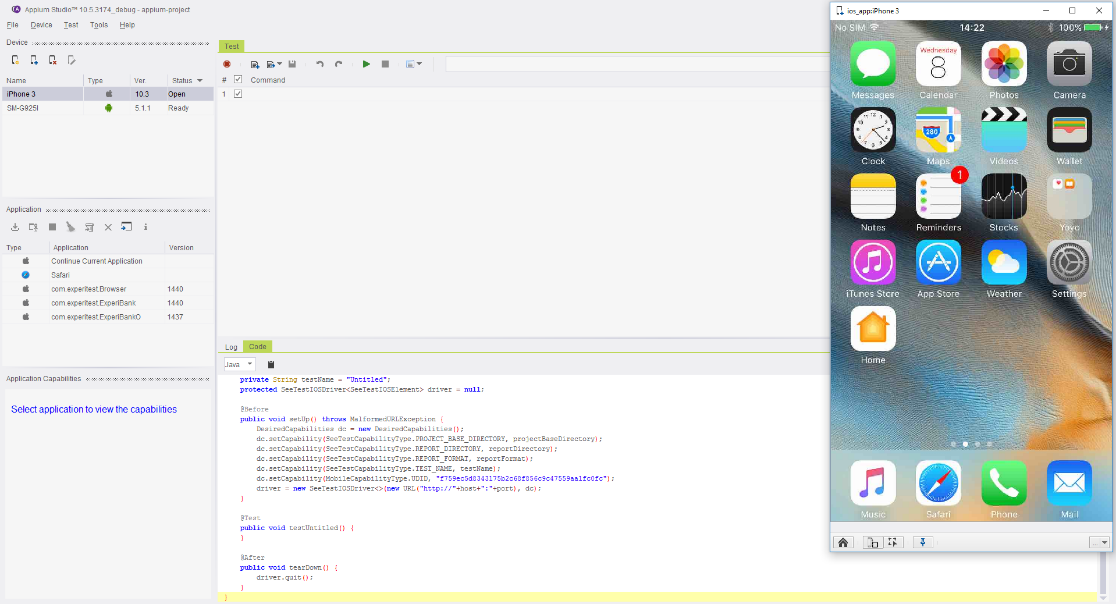1116x604 pixels.
Task: Expand the Status column sort arrow
Action: coord(199,80)
